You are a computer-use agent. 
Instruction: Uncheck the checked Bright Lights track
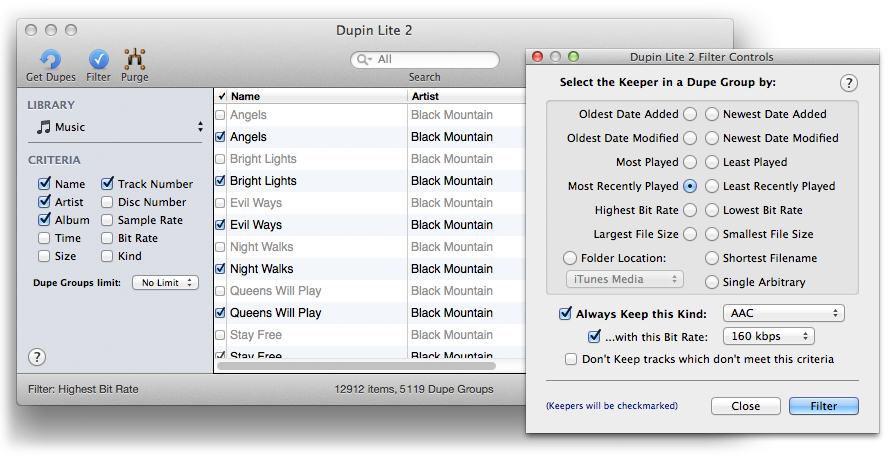point(220,181)
